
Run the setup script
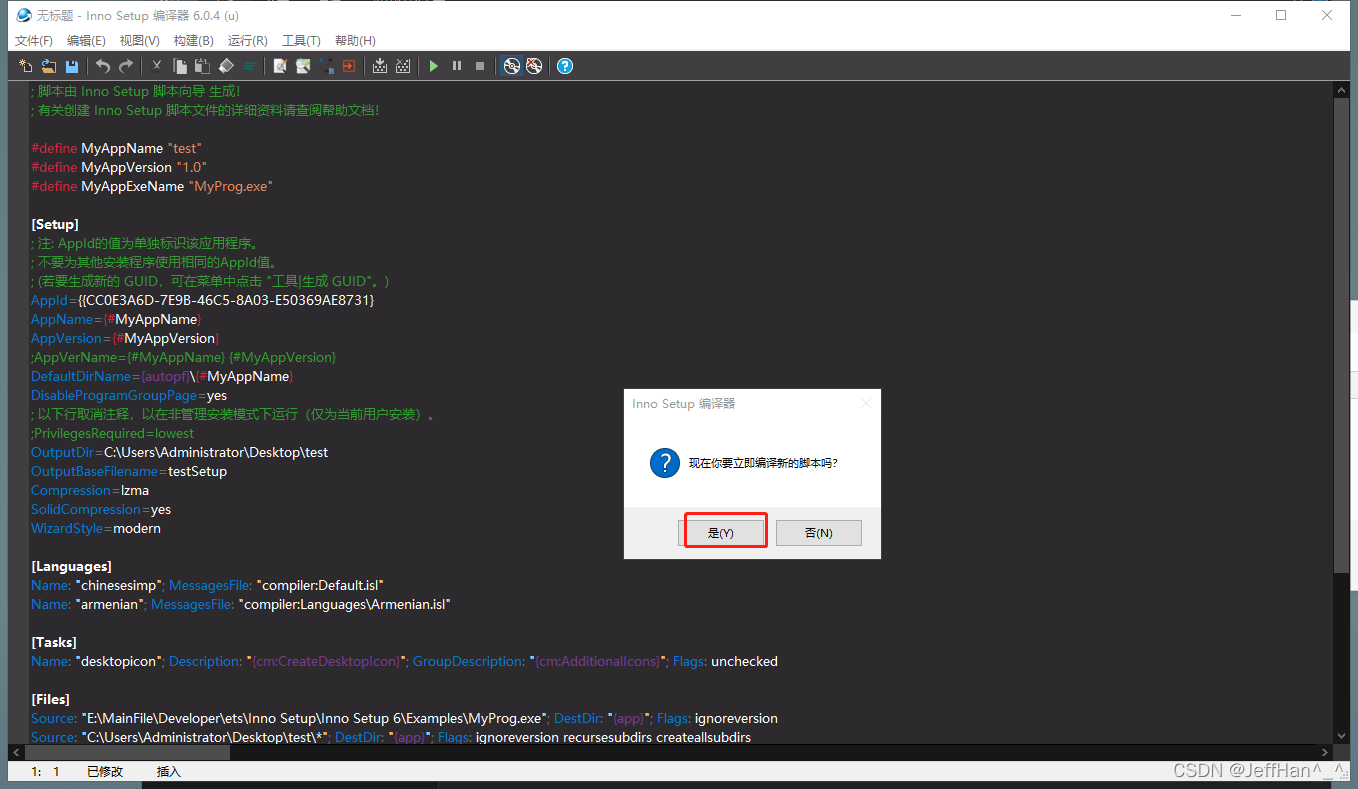click(x=433, y=66)
